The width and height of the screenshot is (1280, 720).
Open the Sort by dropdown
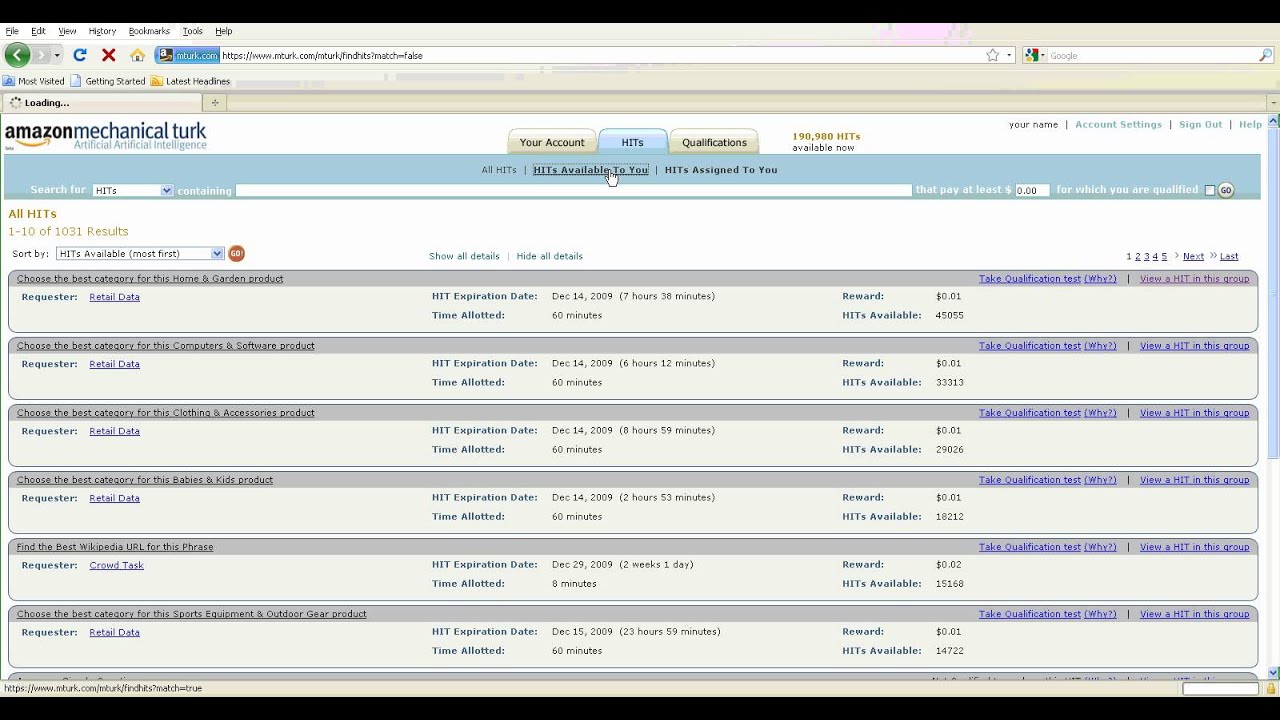coord(140,254)
